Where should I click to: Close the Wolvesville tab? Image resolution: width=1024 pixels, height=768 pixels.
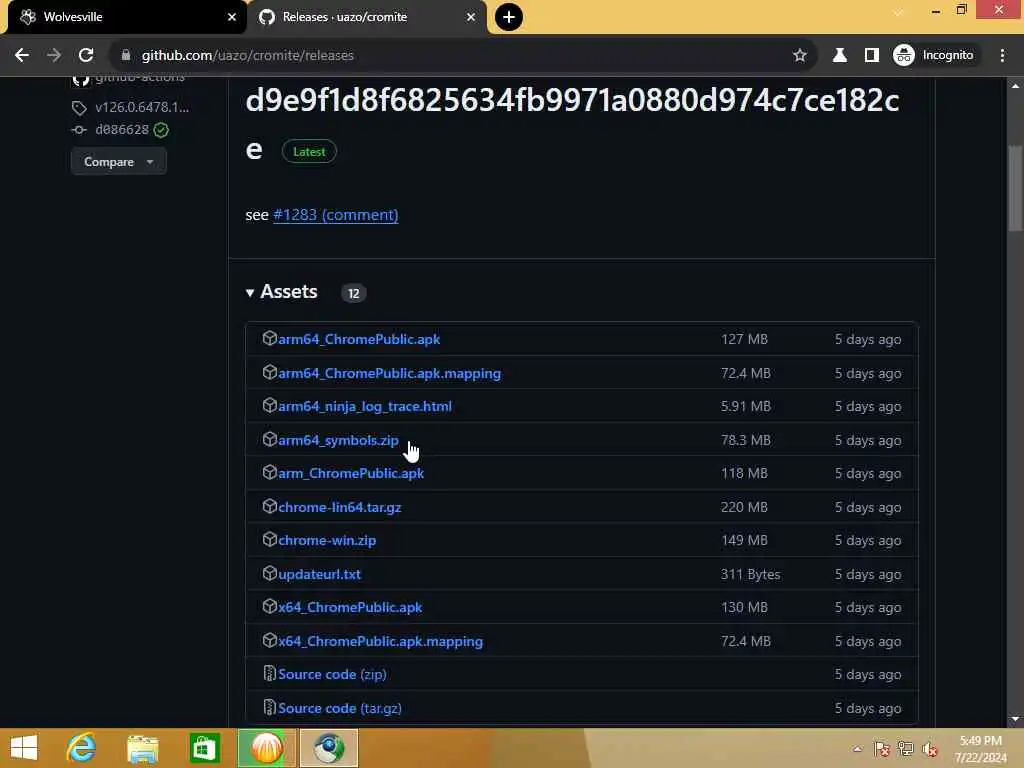[232, 17]
